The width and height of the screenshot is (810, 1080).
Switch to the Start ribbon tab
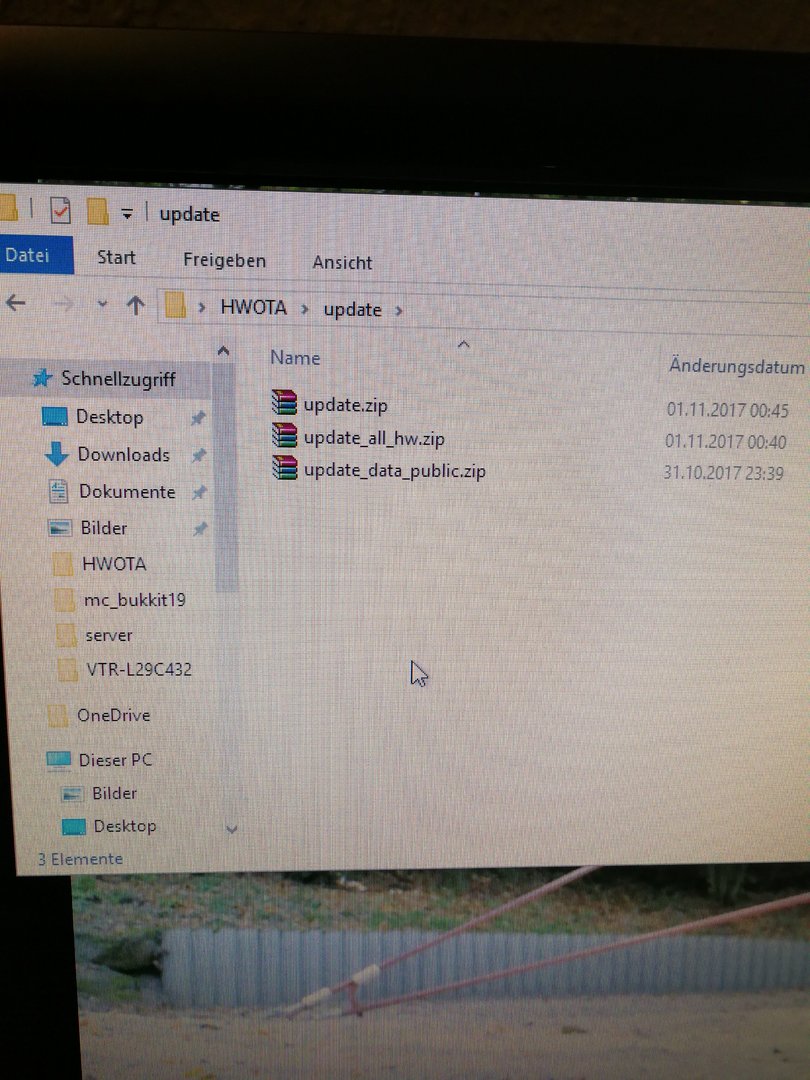point(116,258)
